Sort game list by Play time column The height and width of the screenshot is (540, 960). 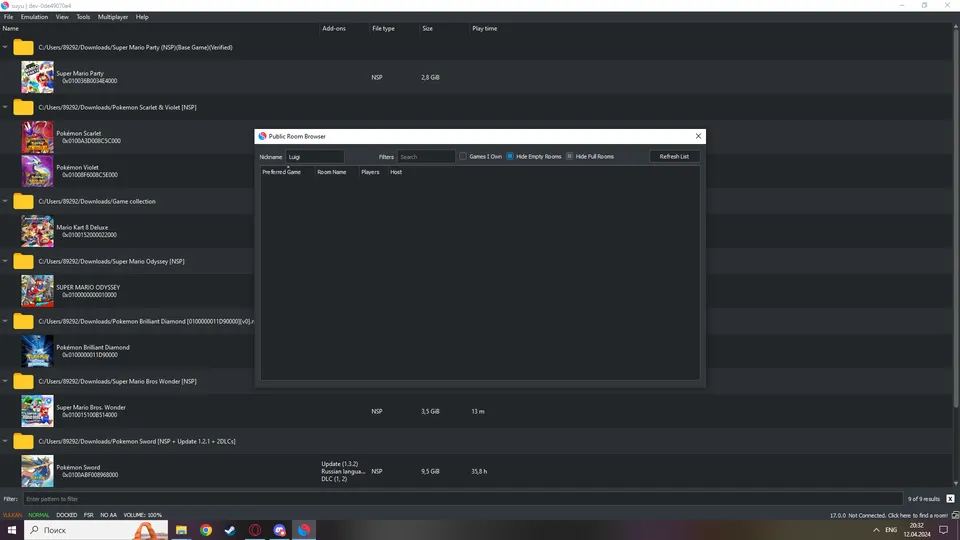click(484, 28)
